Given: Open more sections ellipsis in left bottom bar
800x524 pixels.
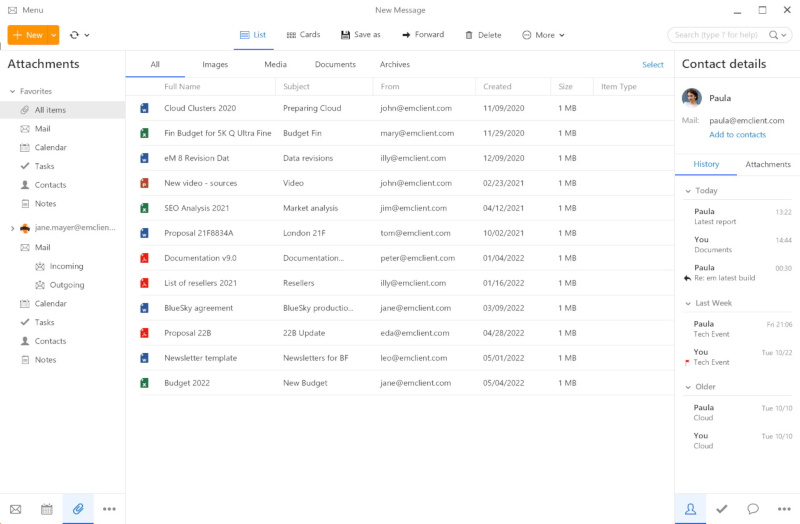Looking at the screenshot, I should coord(109,509).
